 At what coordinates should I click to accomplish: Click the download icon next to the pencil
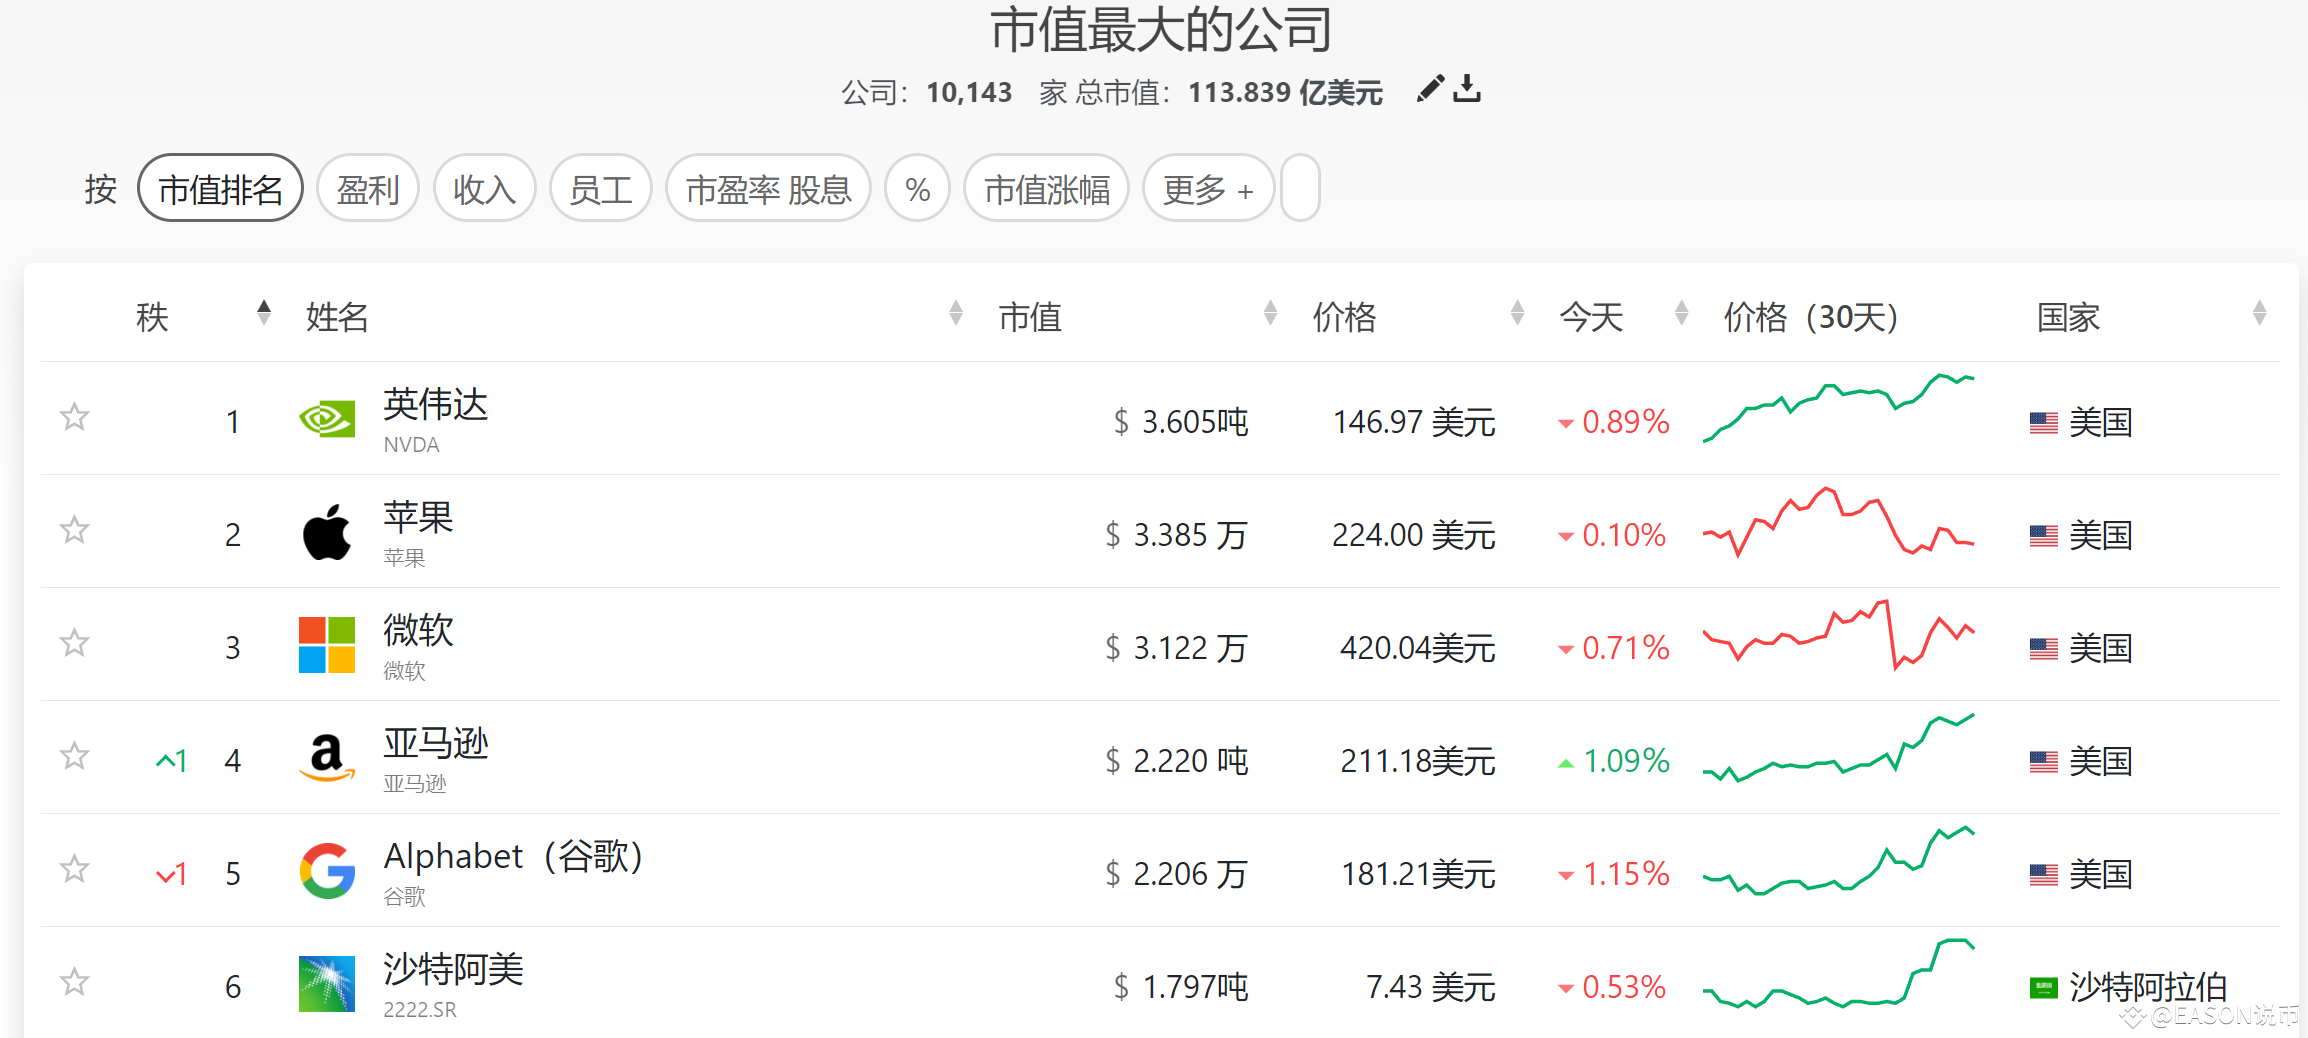tap(1468, 90)
